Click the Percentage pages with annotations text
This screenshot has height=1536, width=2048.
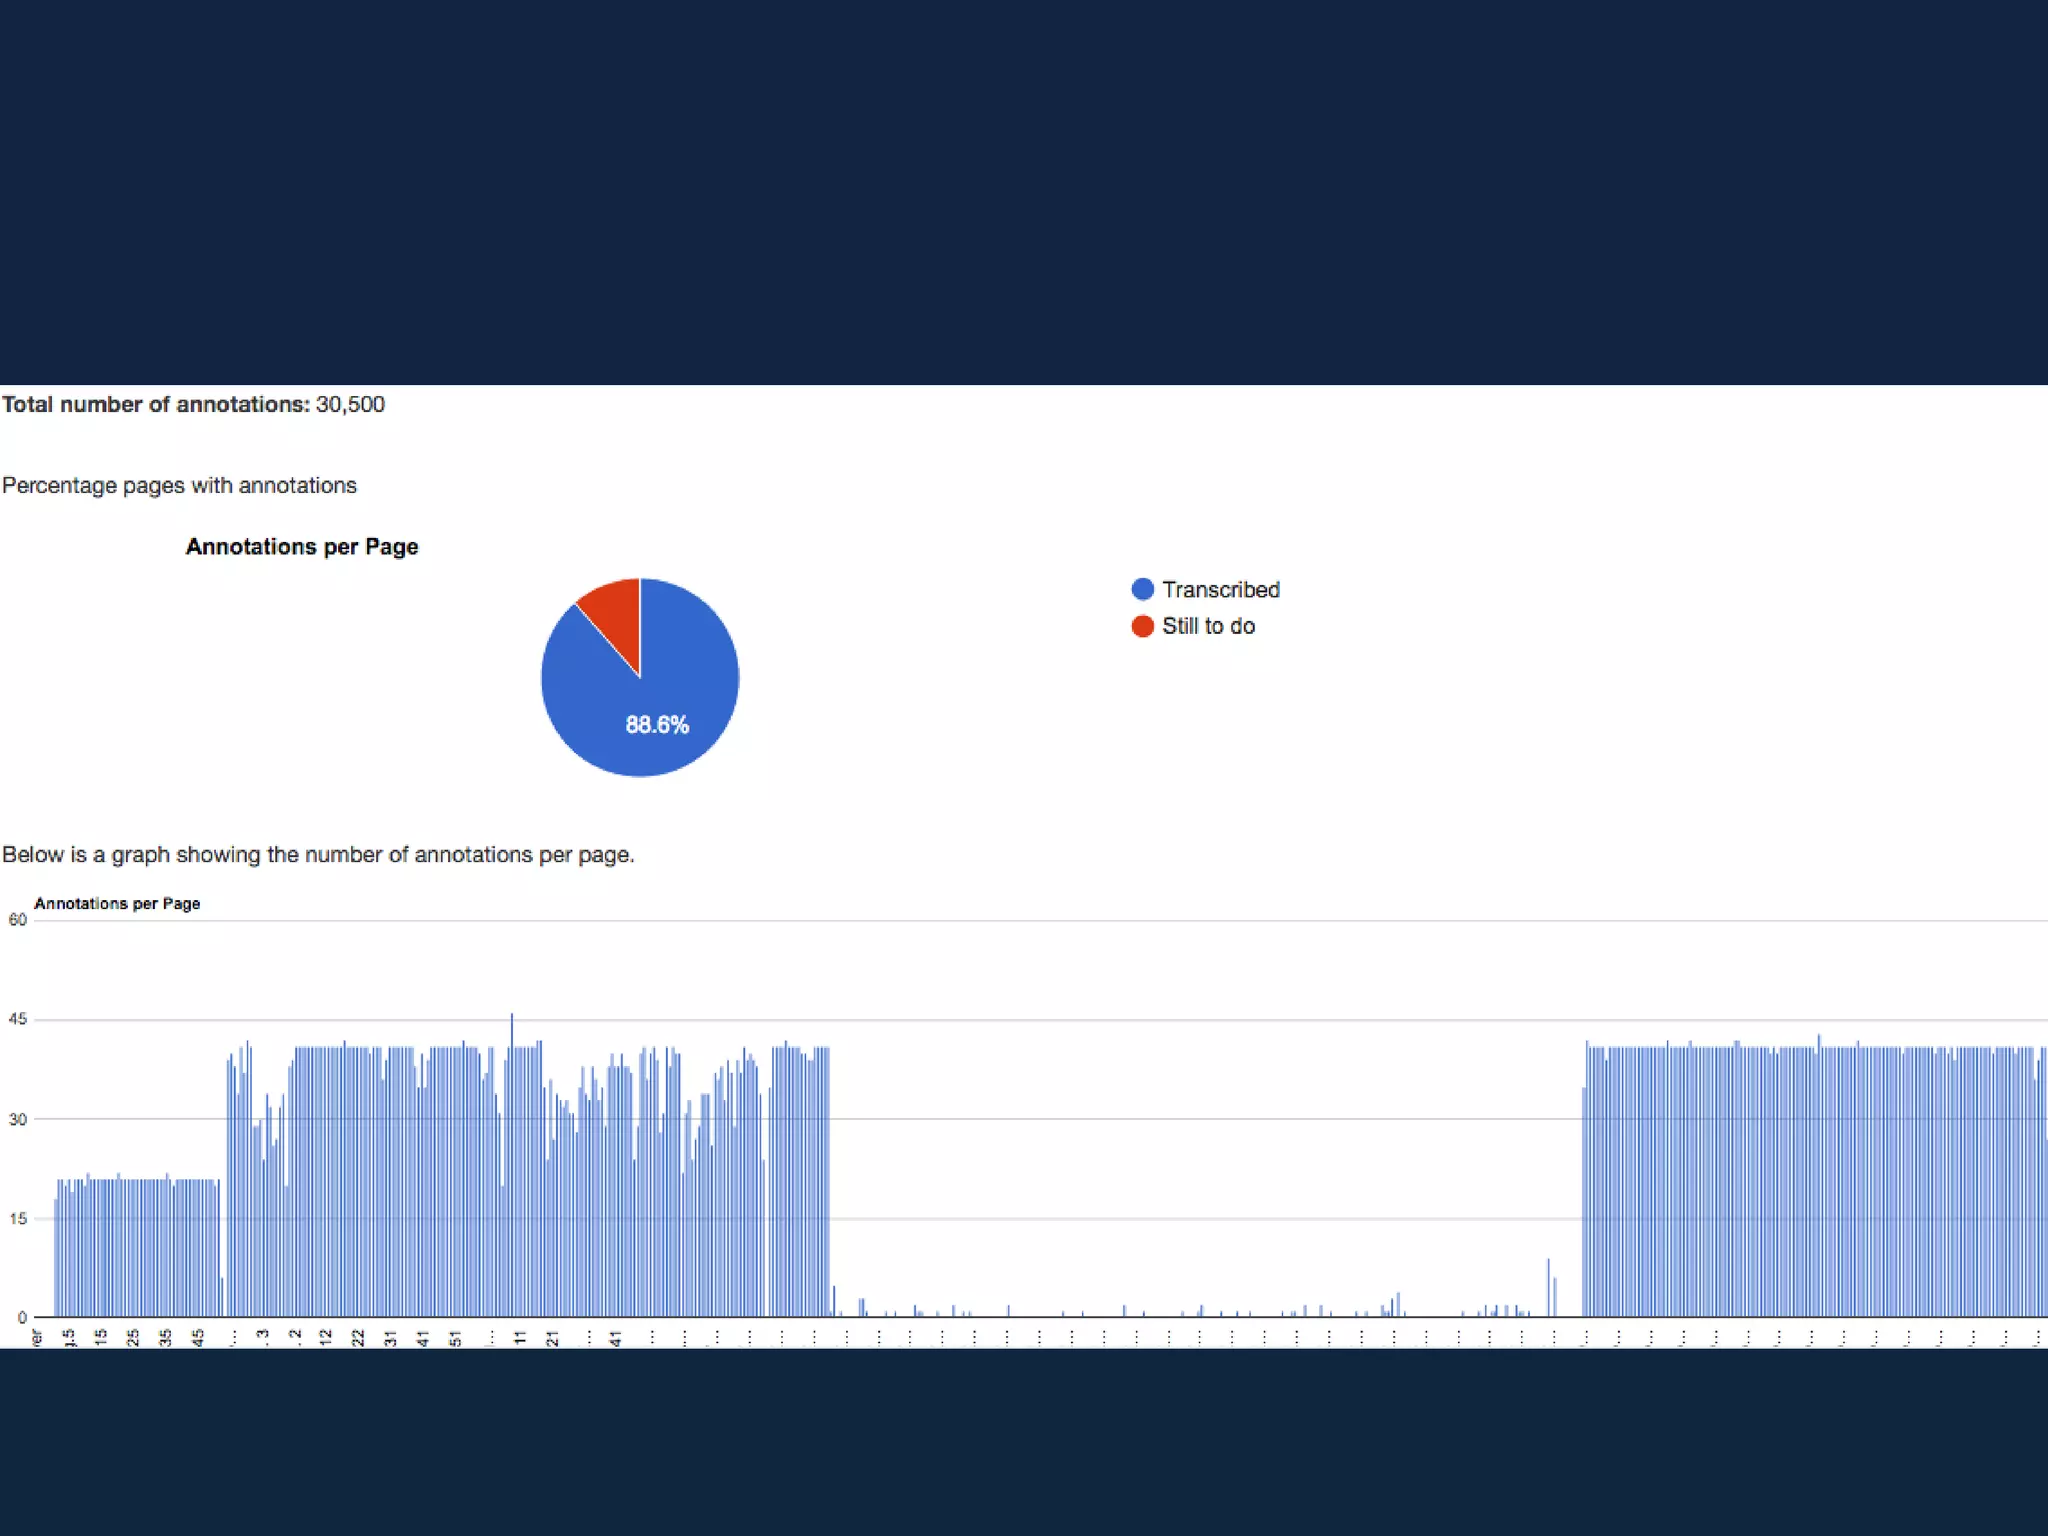pyautogui.click(x=180, y=485)
